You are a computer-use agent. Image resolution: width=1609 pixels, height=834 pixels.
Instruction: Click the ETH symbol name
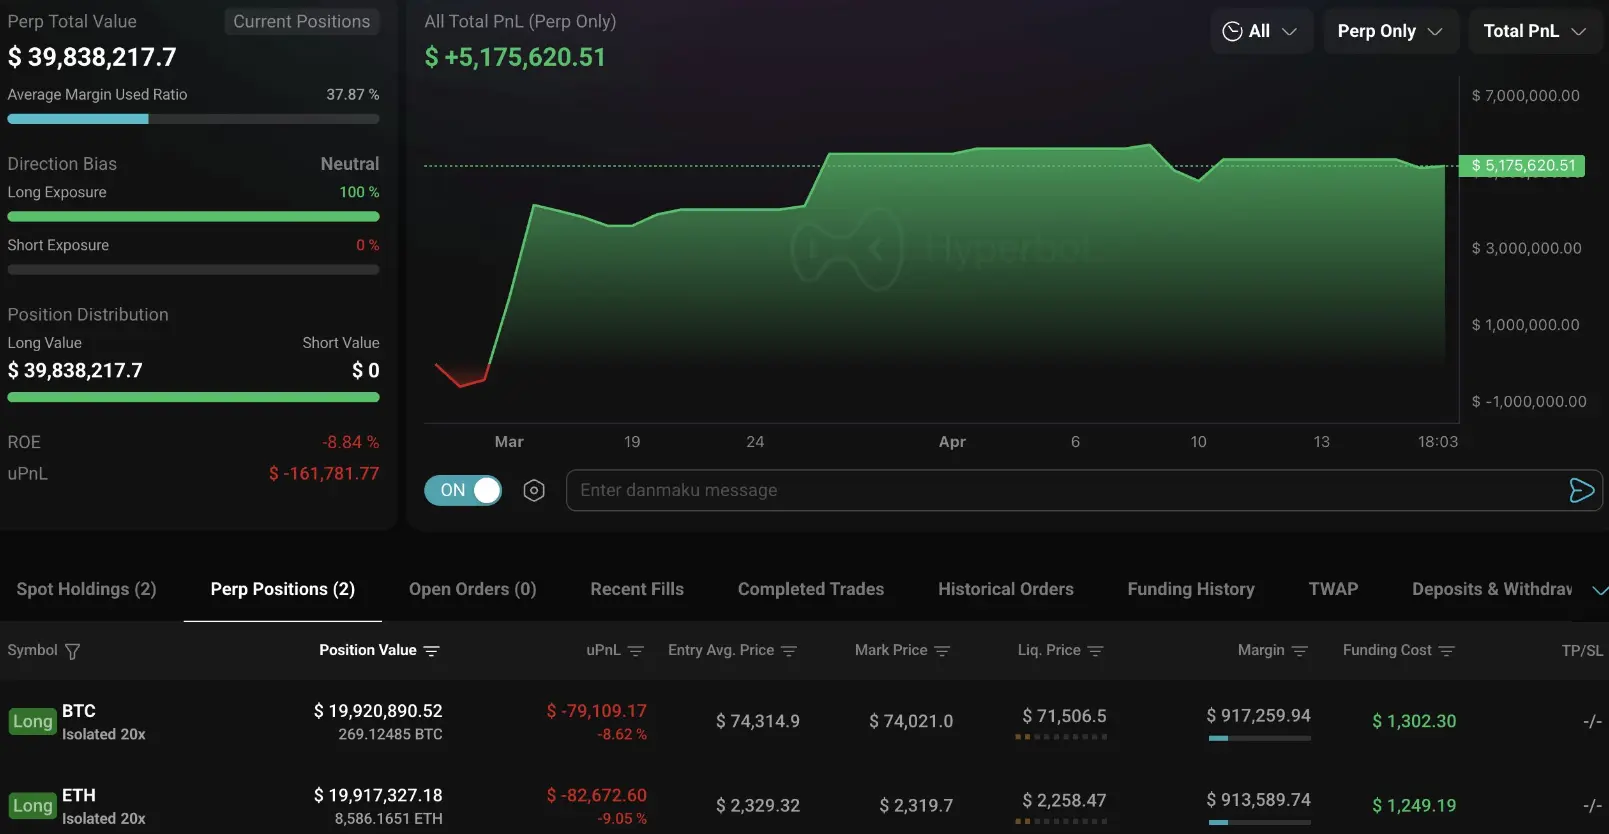click(x=79, y=795)
